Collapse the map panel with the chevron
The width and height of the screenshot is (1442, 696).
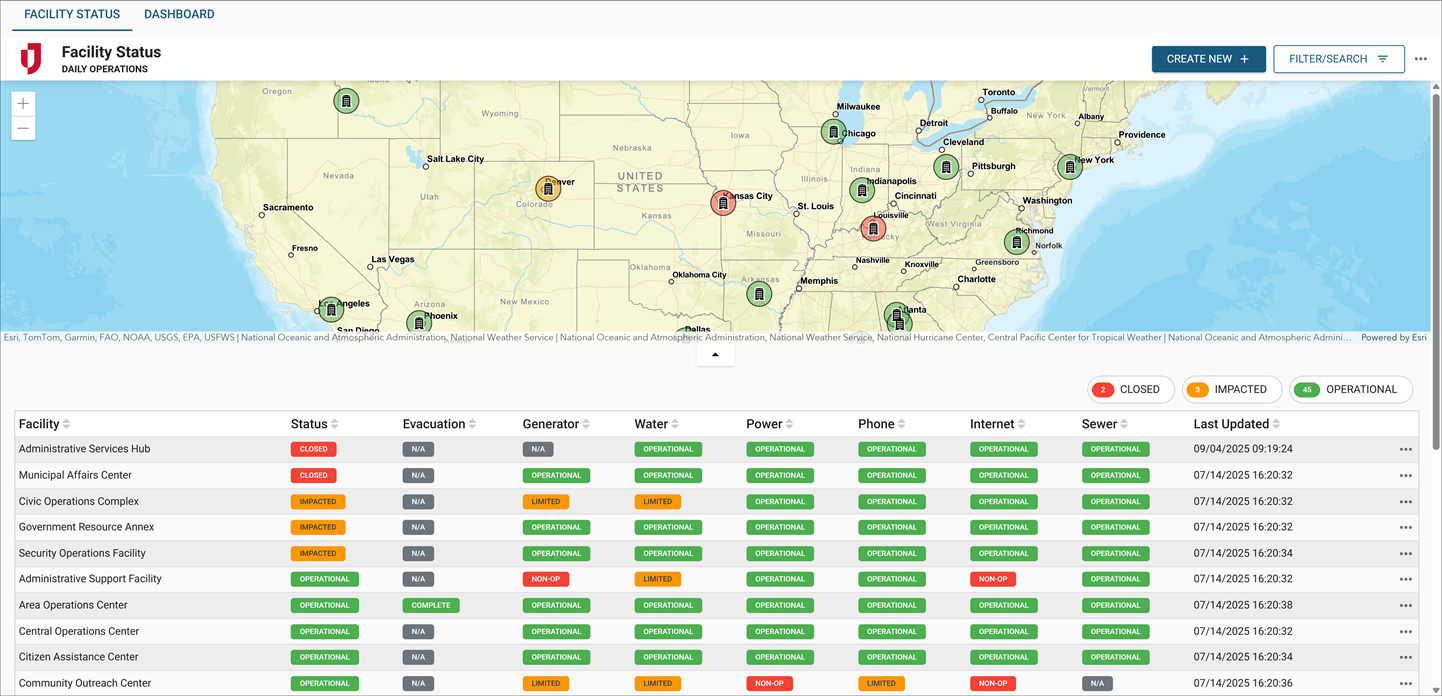pyautogui.click(x=715, y=353)
